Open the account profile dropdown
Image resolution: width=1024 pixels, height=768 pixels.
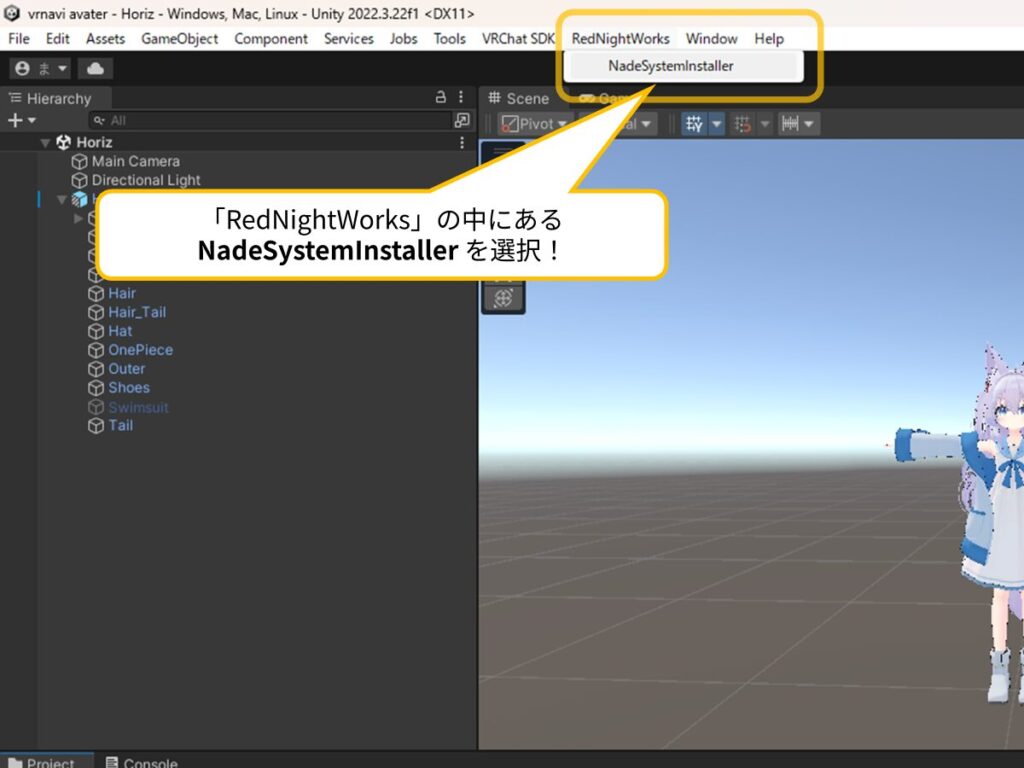pyautogui.click(x=40, y=68)
